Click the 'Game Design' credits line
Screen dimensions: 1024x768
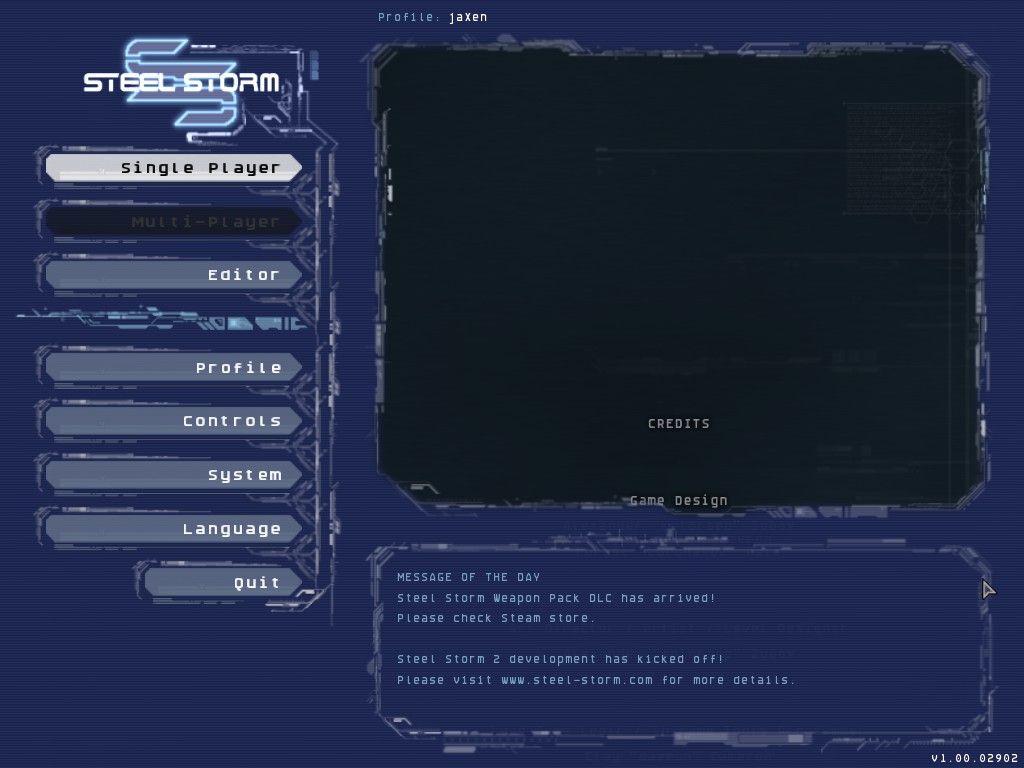[x=679, y=501]
